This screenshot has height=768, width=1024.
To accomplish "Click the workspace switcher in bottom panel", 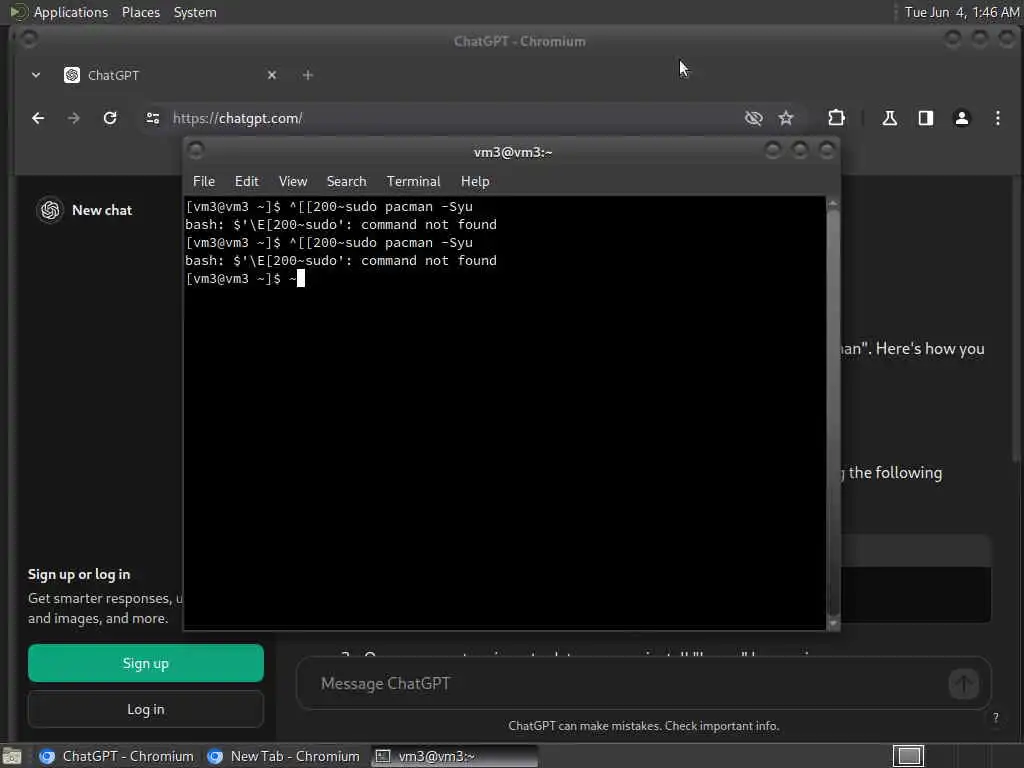I will (908, 756).
